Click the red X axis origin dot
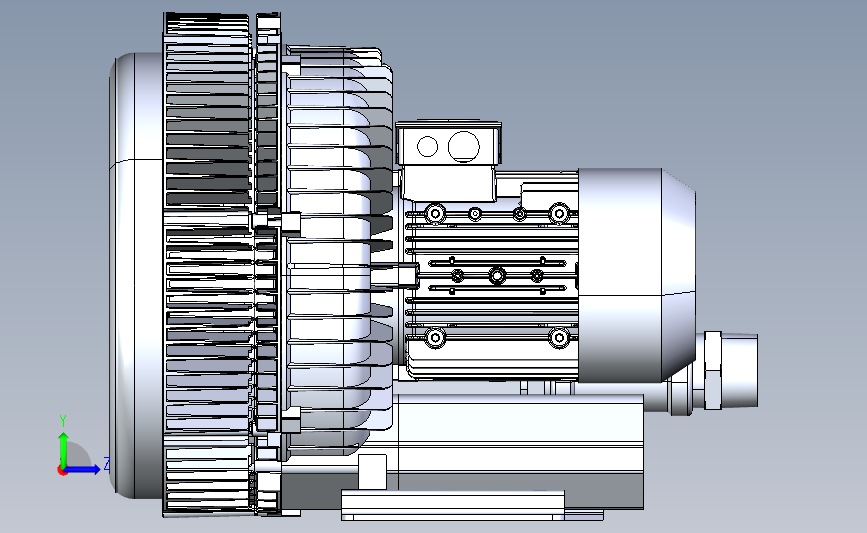This screenshot has height=533, width=867. tap(62, 471)
